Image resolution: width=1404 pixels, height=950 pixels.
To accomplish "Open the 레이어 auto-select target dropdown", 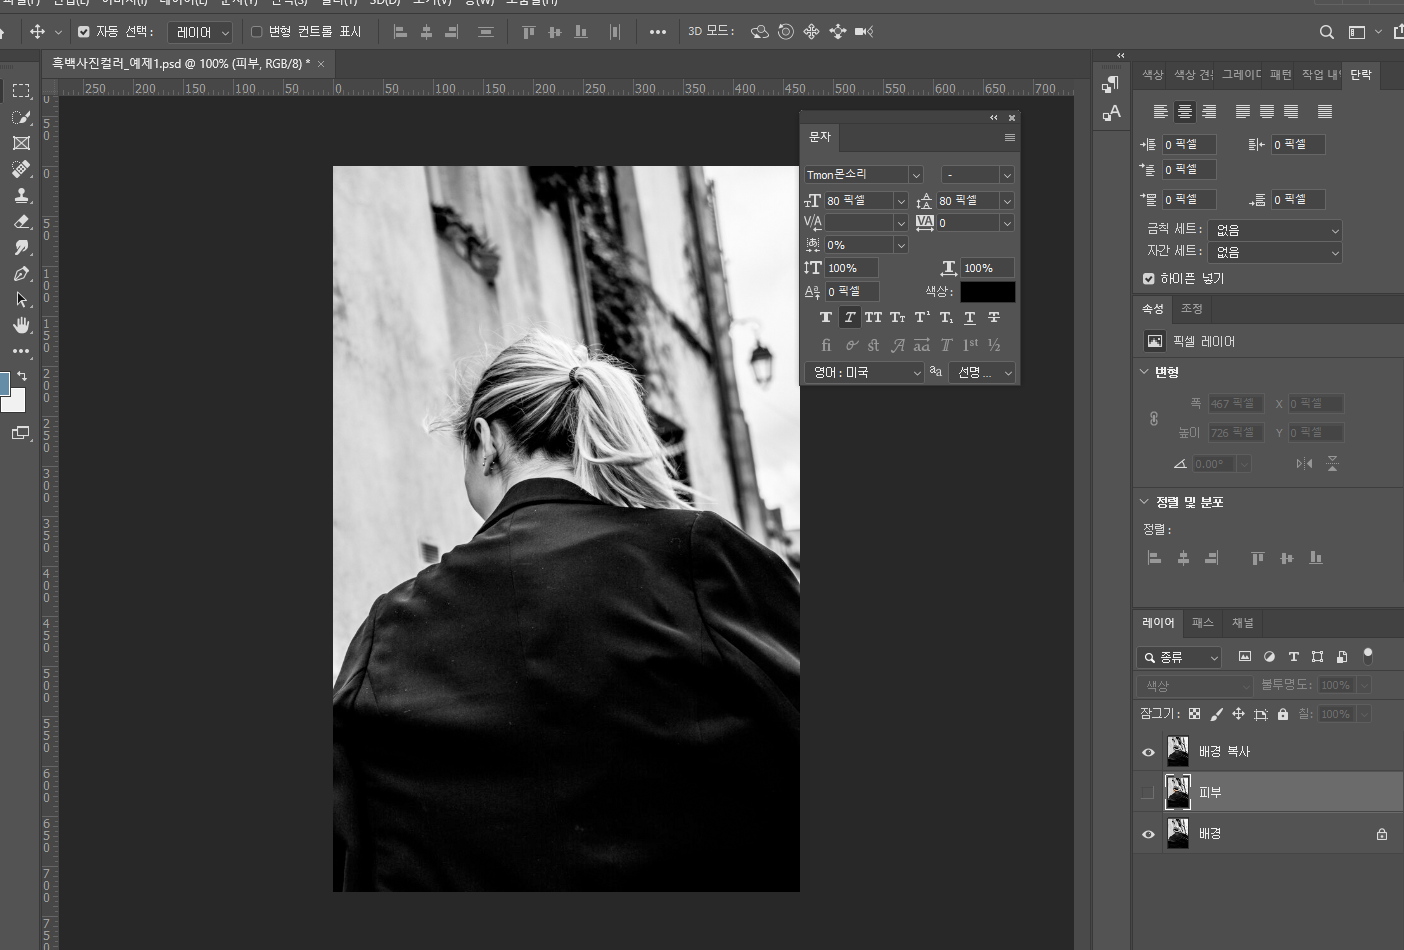I will pyautogui.click(x=200, y=33).
